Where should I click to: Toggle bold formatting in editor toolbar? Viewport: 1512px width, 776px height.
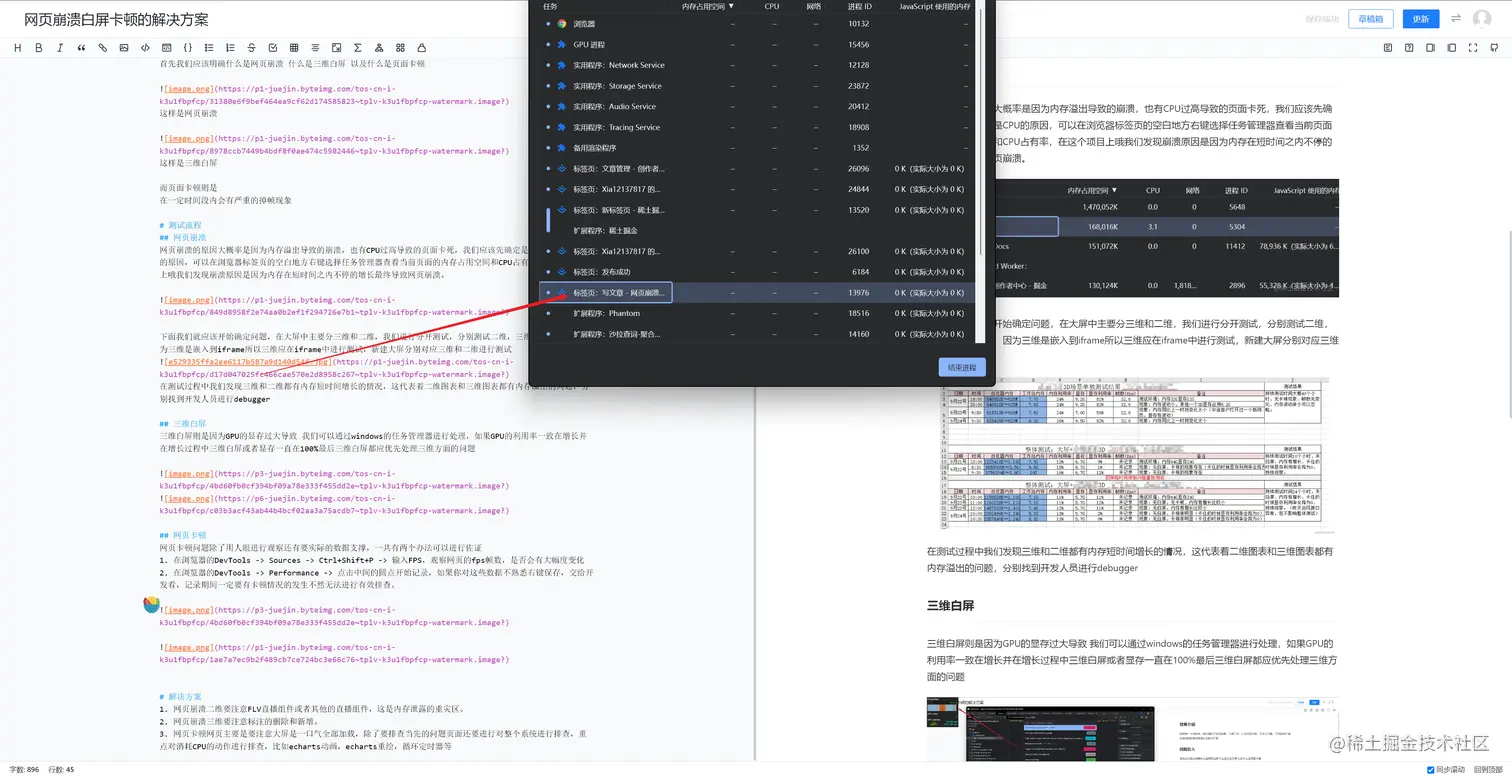click(39, 47)
